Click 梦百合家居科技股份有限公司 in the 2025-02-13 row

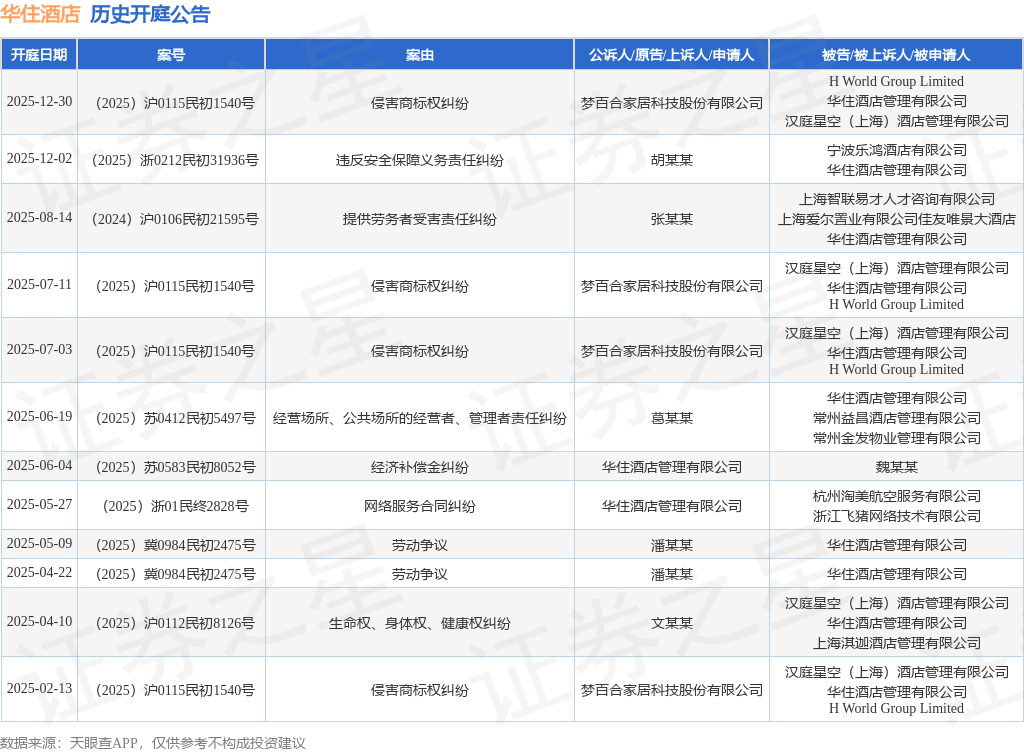click(672, 691)
